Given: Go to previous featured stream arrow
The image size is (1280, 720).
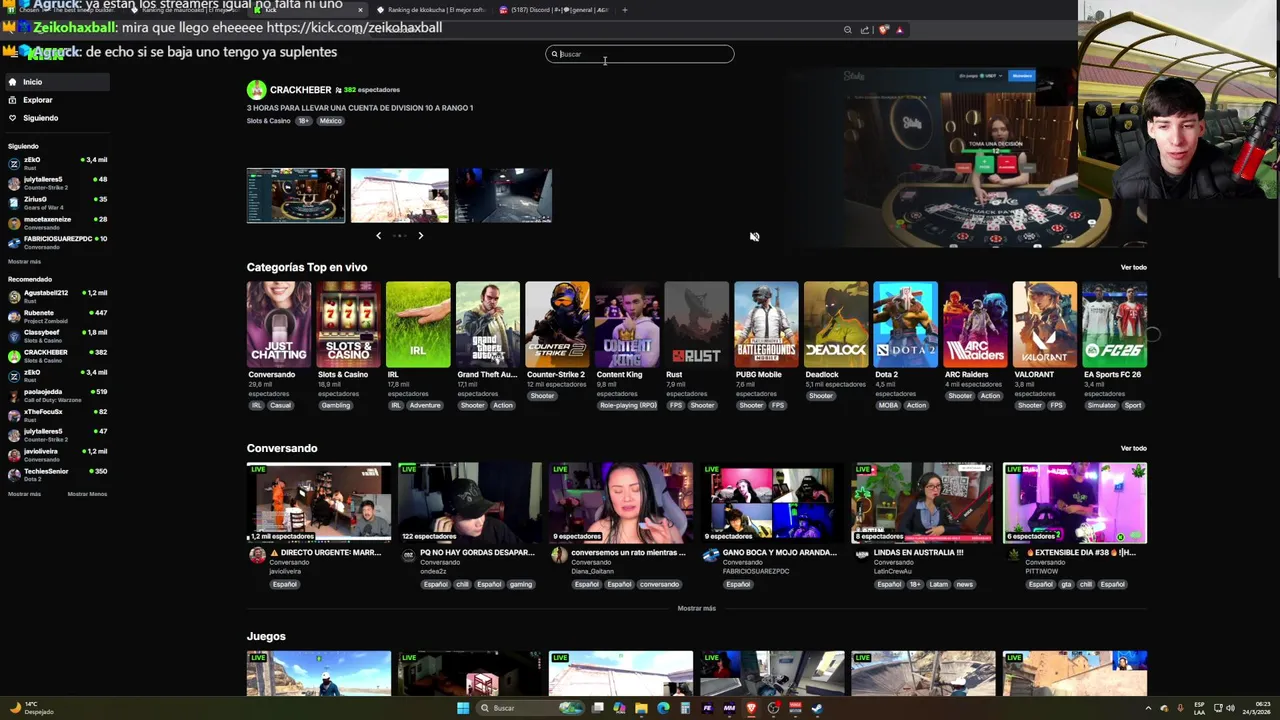Looking at the screenshot, I should pyautogui.click(x=378, y=236).
